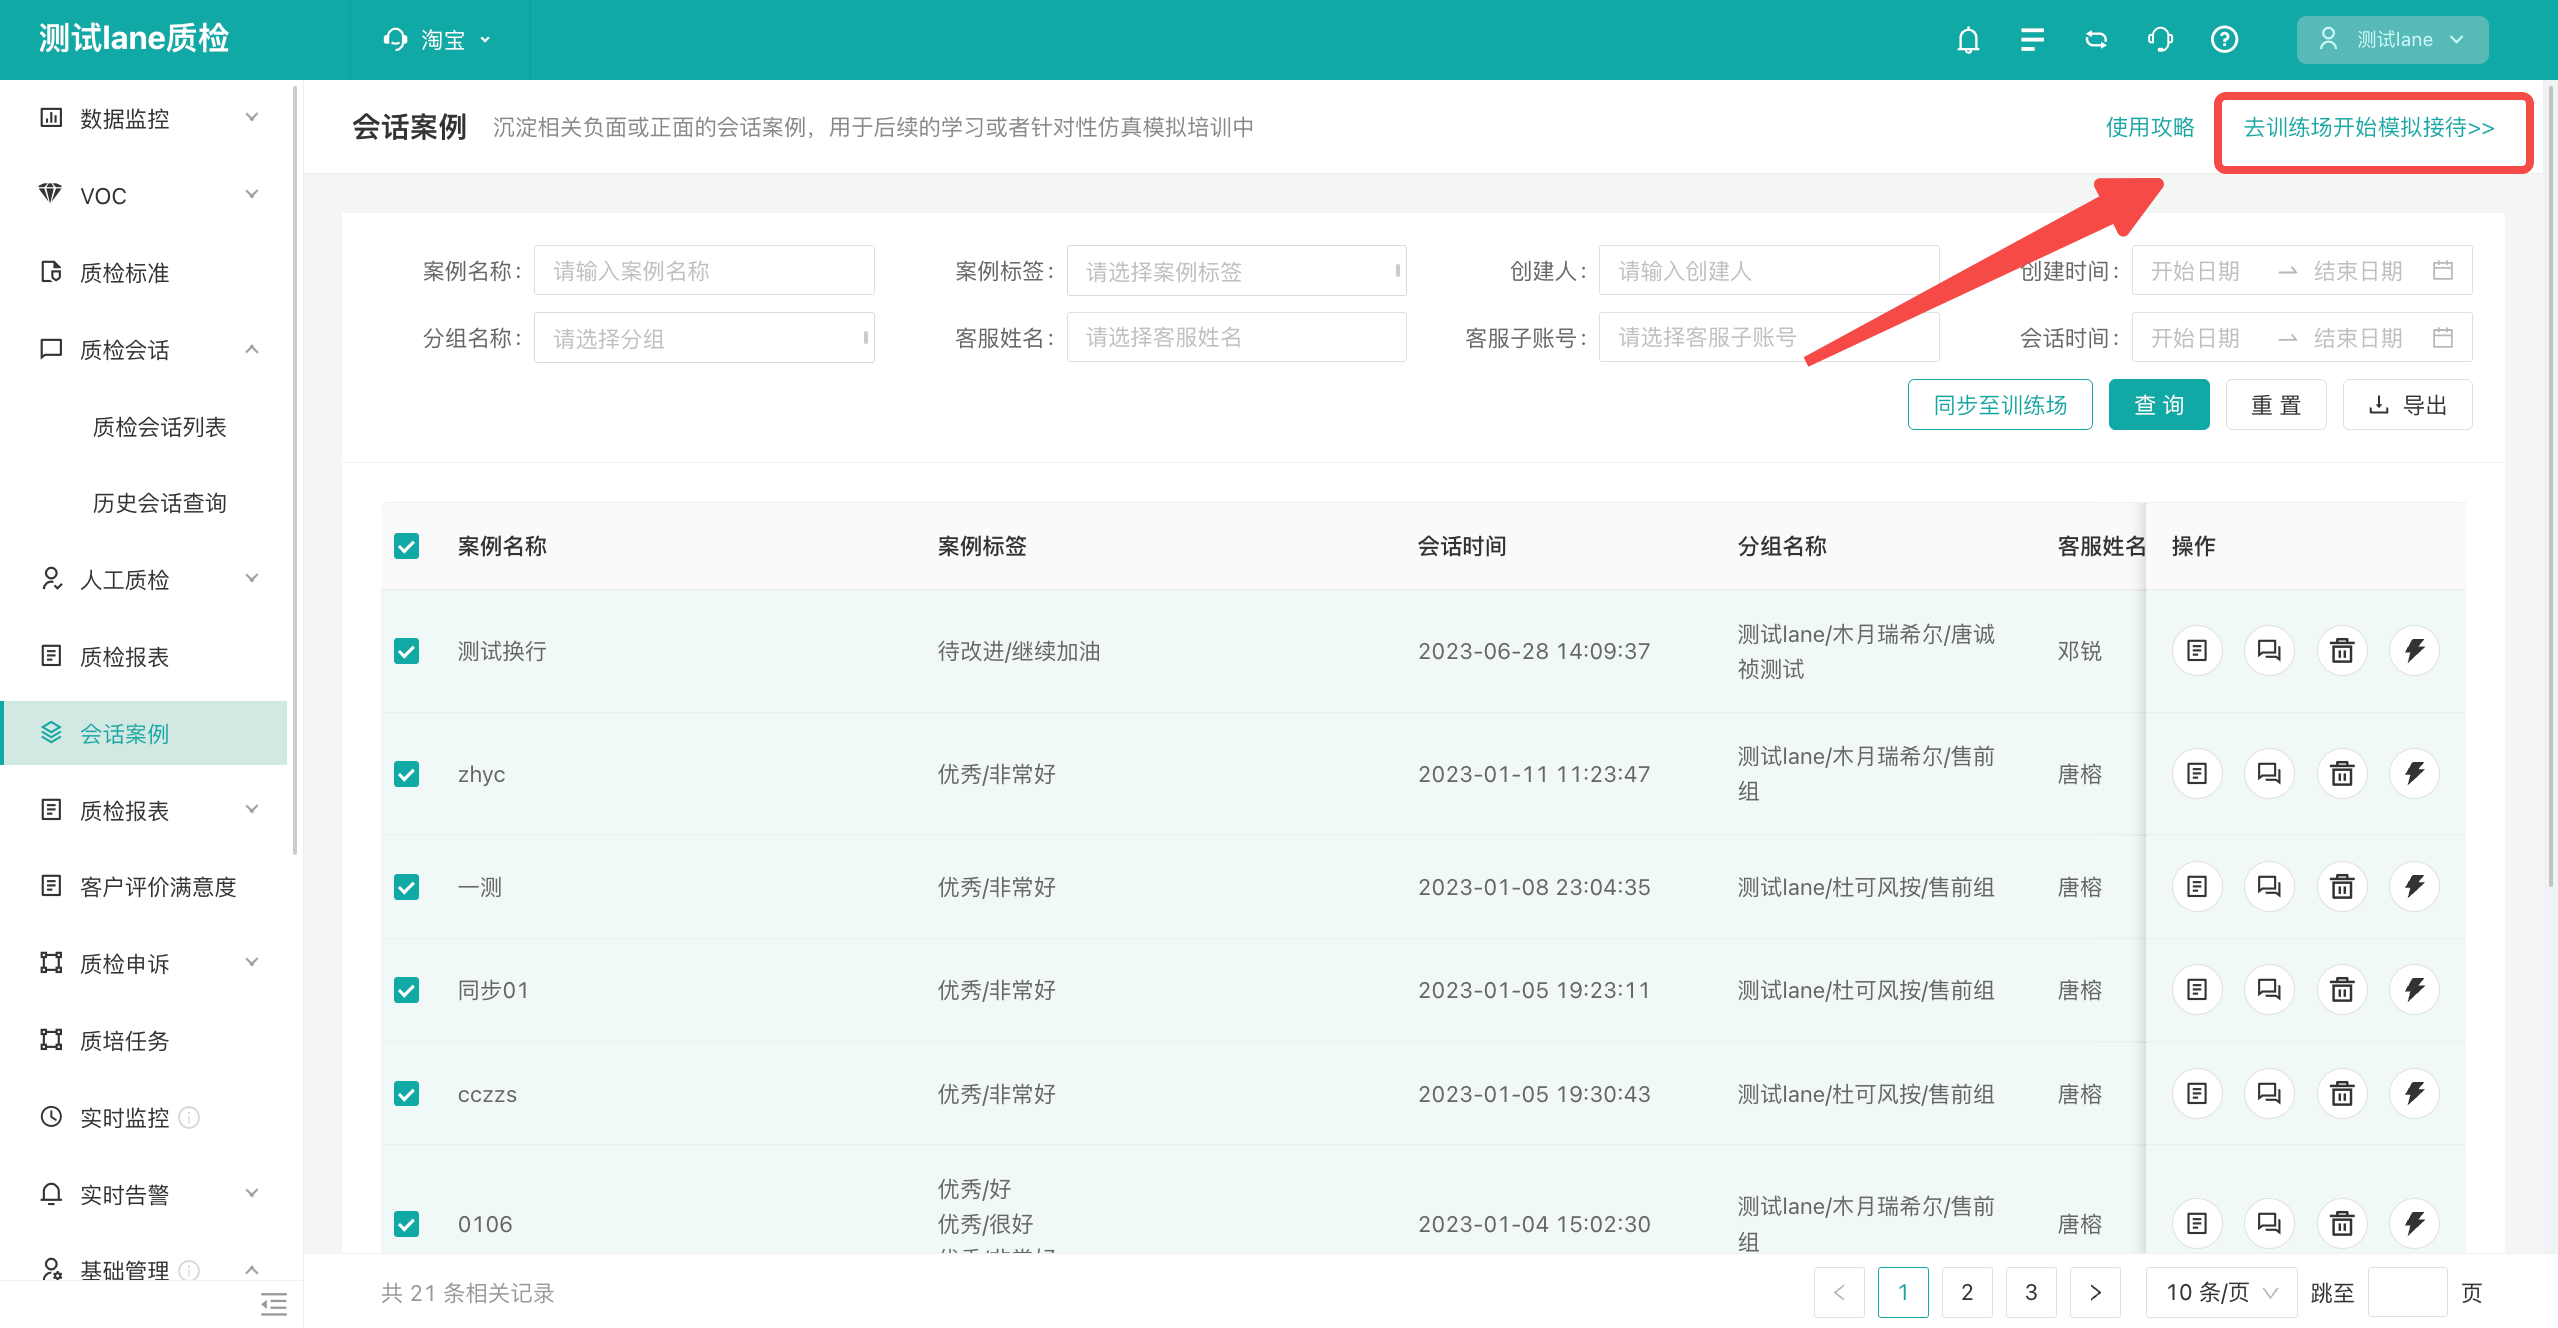Open the 分组名称 select dropdown
2558x1328 pixels.
tap(704, 338)
